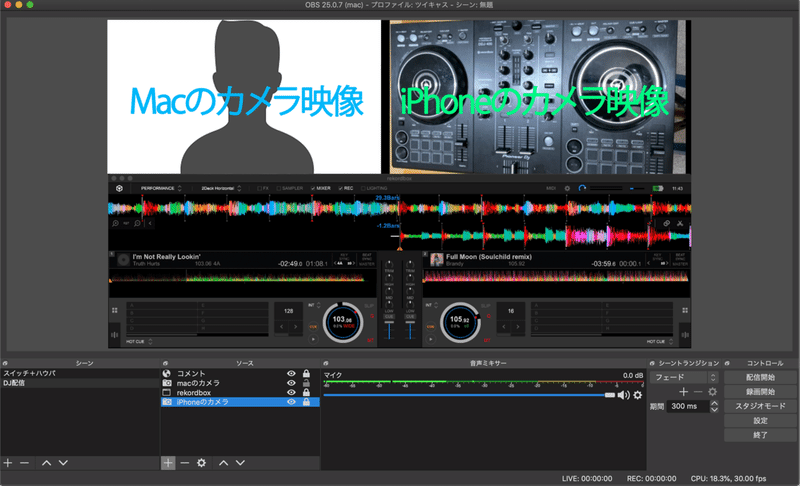Pop out the シーン dock icon
This screenshot has width=800, height=486.
[5, 363]
